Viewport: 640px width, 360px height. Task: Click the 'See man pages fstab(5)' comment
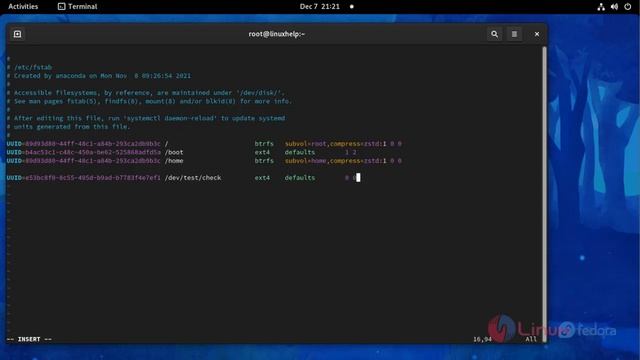click(x=149, y=101)
